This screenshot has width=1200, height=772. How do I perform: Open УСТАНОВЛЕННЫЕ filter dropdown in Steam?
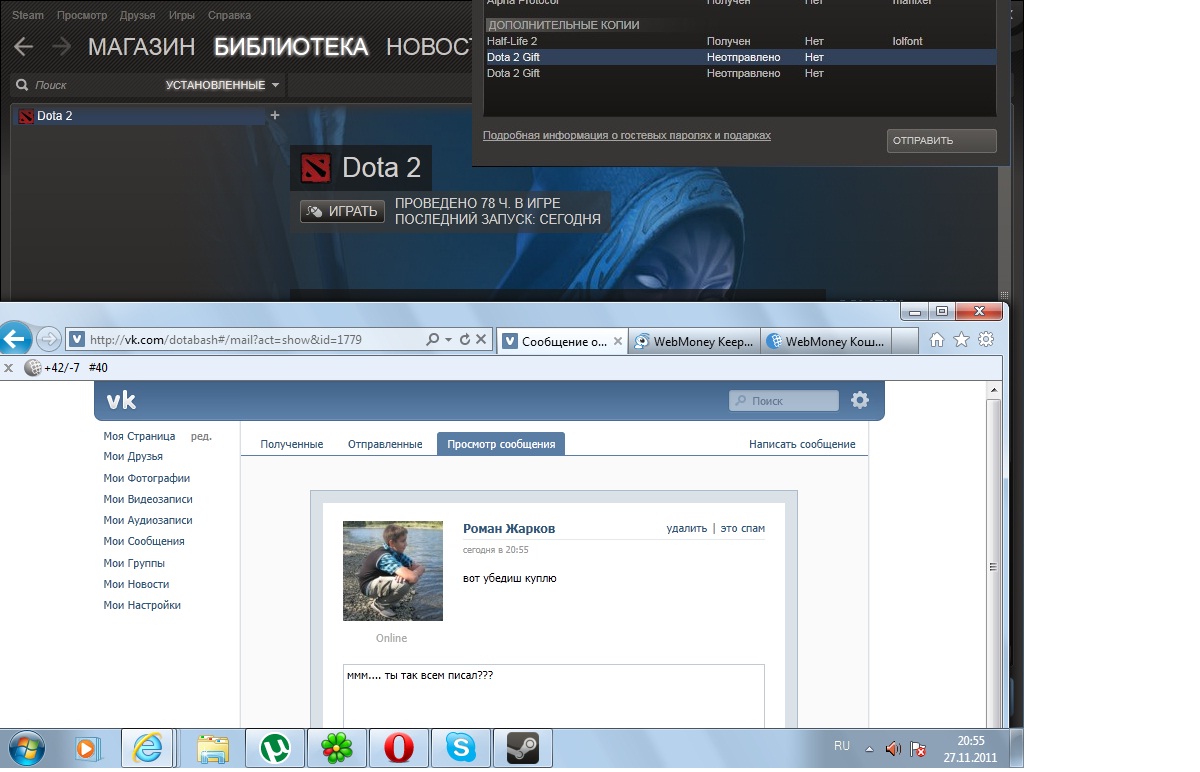click(223, 85)
